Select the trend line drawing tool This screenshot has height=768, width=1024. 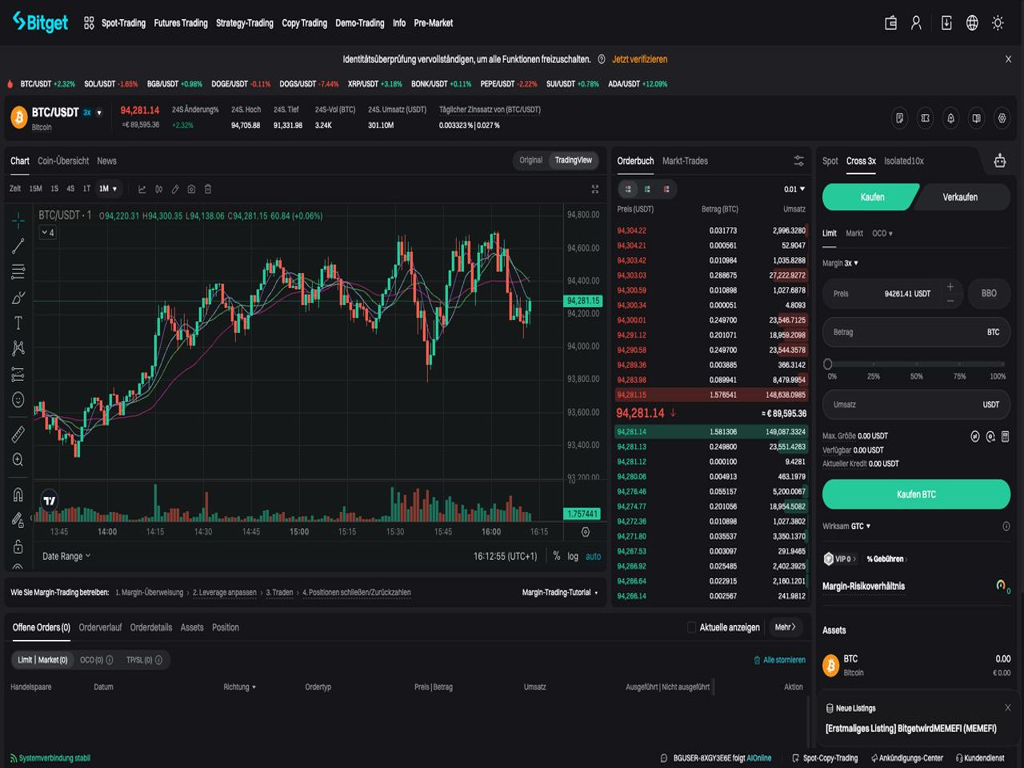[18, 246]
